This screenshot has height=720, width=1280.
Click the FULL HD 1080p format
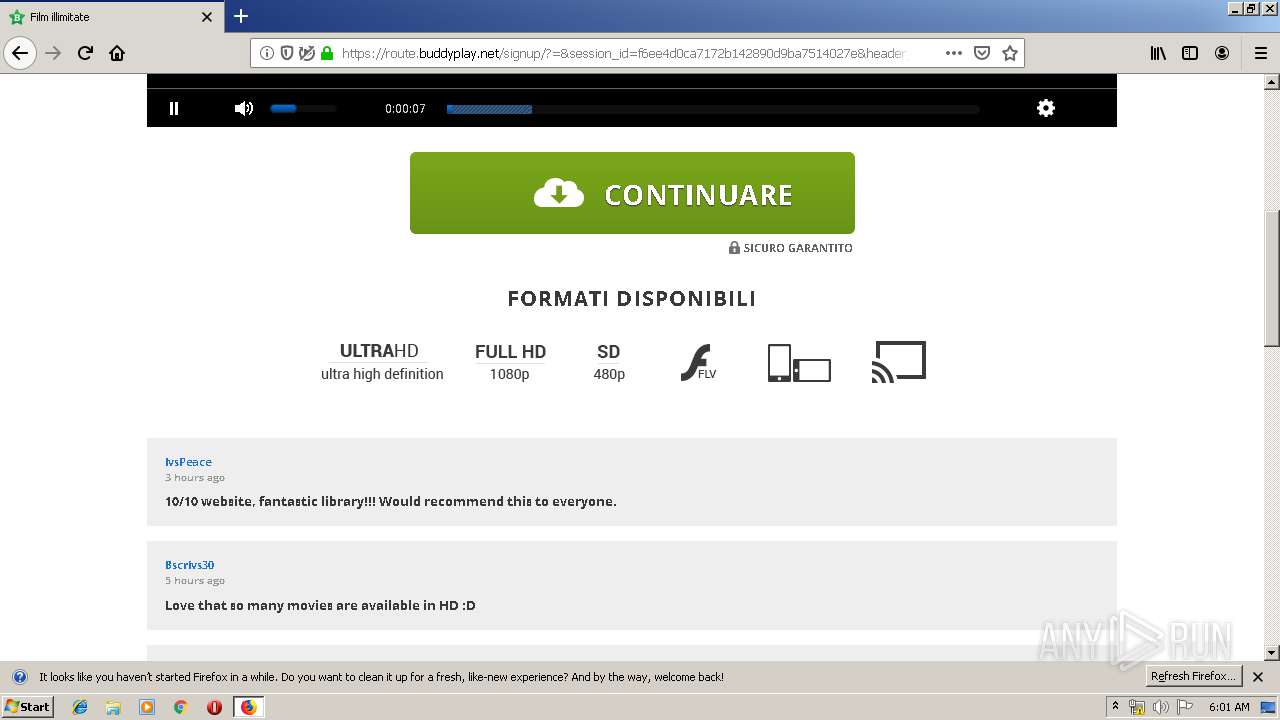[510, 362]
